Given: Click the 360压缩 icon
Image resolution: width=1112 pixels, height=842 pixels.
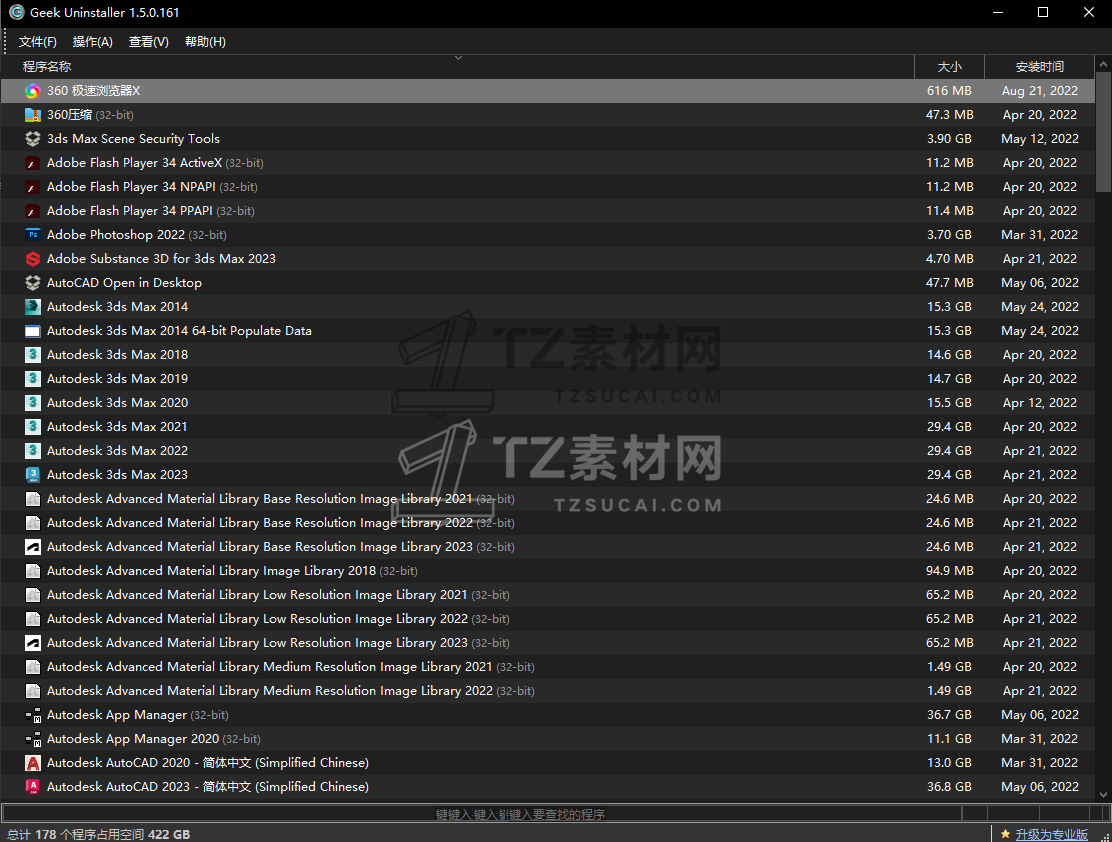Looking at the screenshot, I should pyautogui.click(x=33, y=115).
